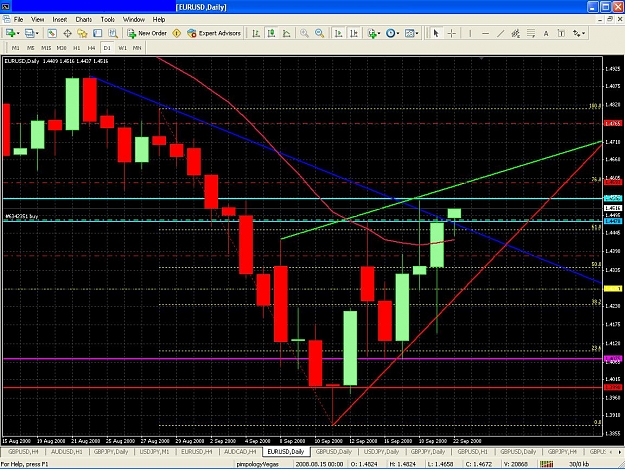This screenshot has width=625, height=469.
Task: Open the Charts menu
Action: (84, 20)
